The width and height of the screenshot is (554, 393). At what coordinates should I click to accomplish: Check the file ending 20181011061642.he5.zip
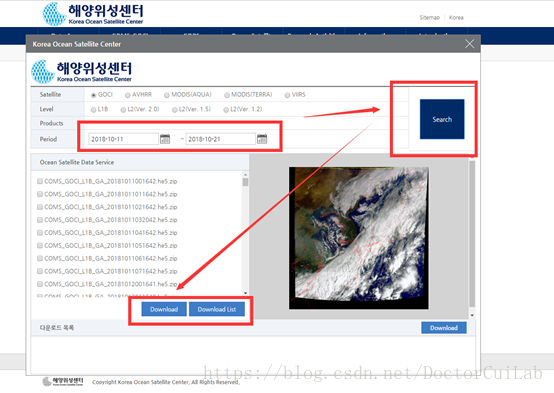click(x=40, y=258)
